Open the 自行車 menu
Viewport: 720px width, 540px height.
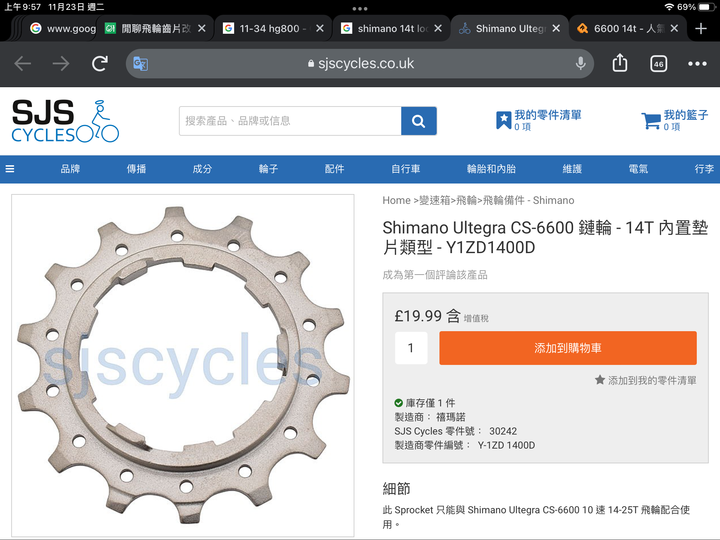tap(405, 169)
